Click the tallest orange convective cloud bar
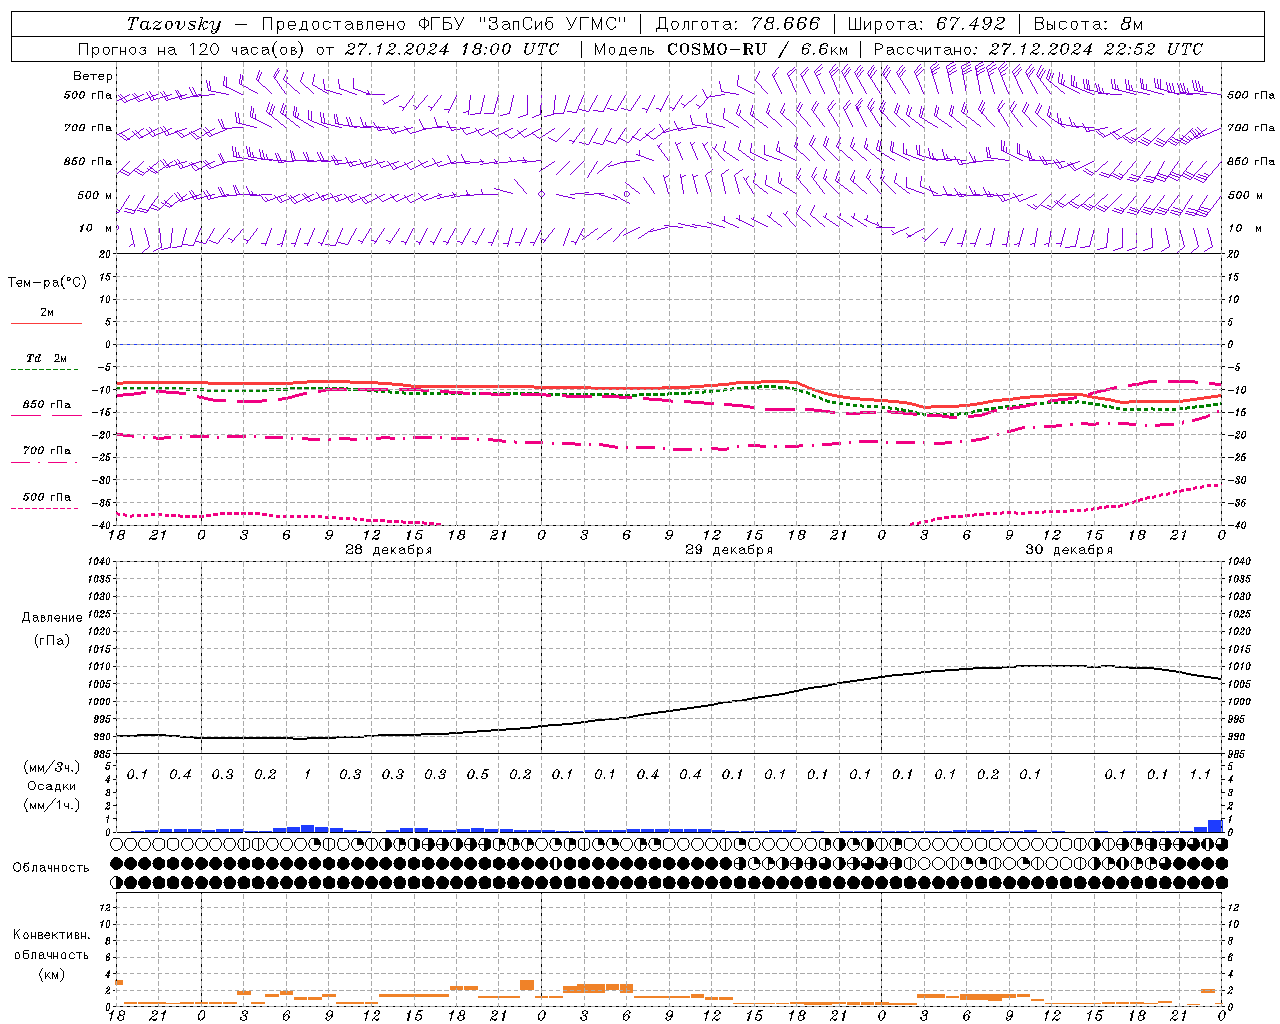The image size is (1280, 1024). tap(527, 985)
